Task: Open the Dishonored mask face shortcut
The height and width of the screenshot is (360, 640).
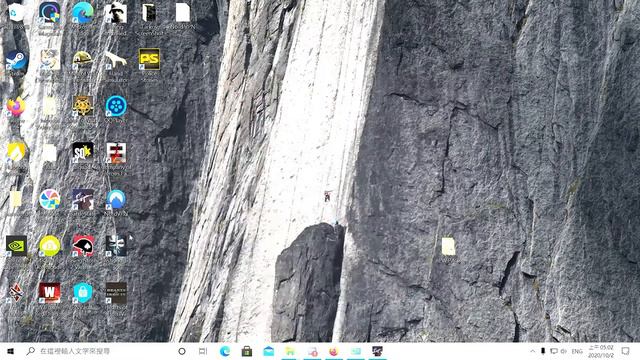Action: (x=116, y=246)
